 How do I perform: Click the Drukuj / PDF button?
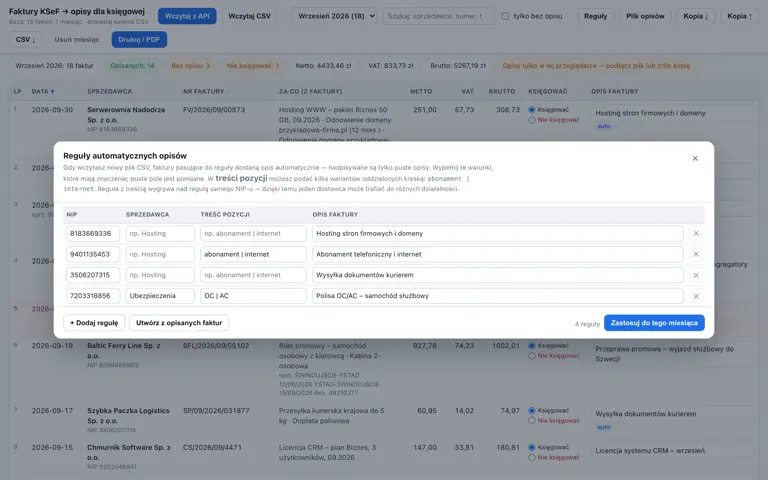139,40
